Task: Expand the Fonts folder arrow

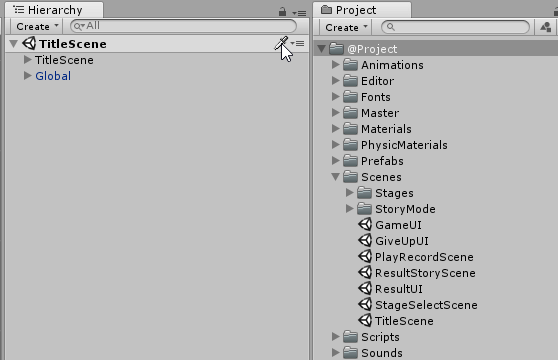Action: pyautogui.click(x=335, y=96)
